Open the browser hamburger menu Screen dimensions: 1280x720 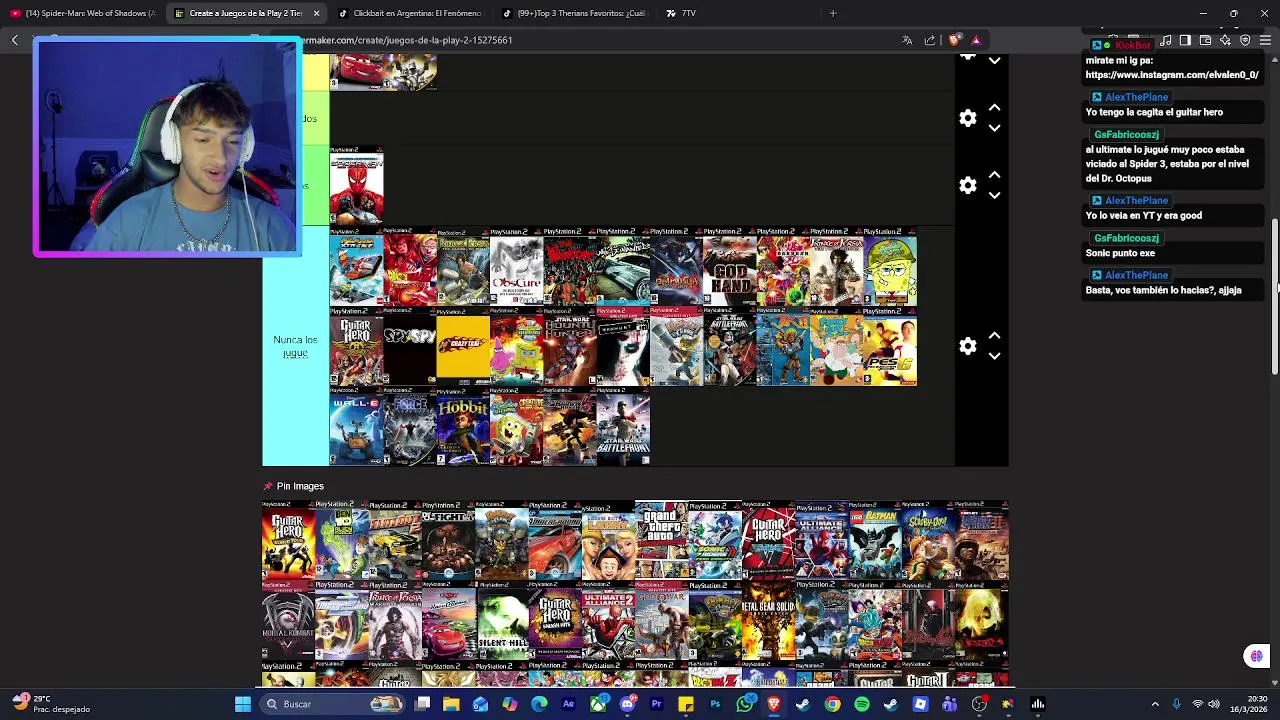[x=1265, y=40]
